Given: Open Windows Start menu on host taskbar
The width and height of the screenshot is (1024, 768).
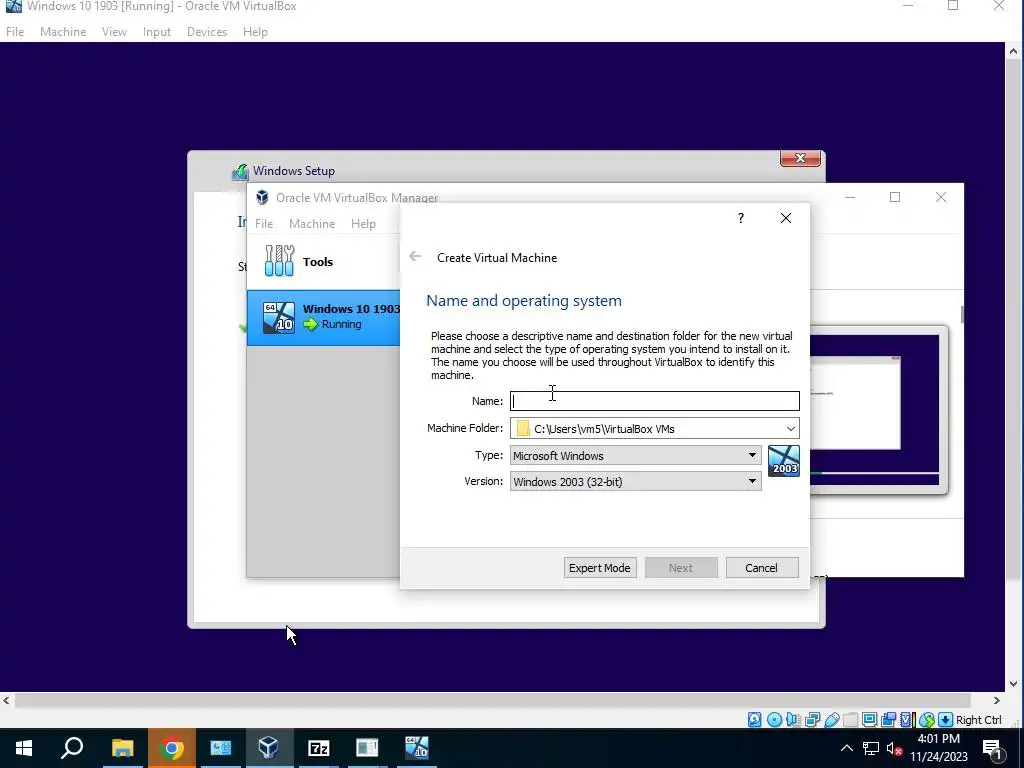Looking at the screenshot, I should coord(24,748).
